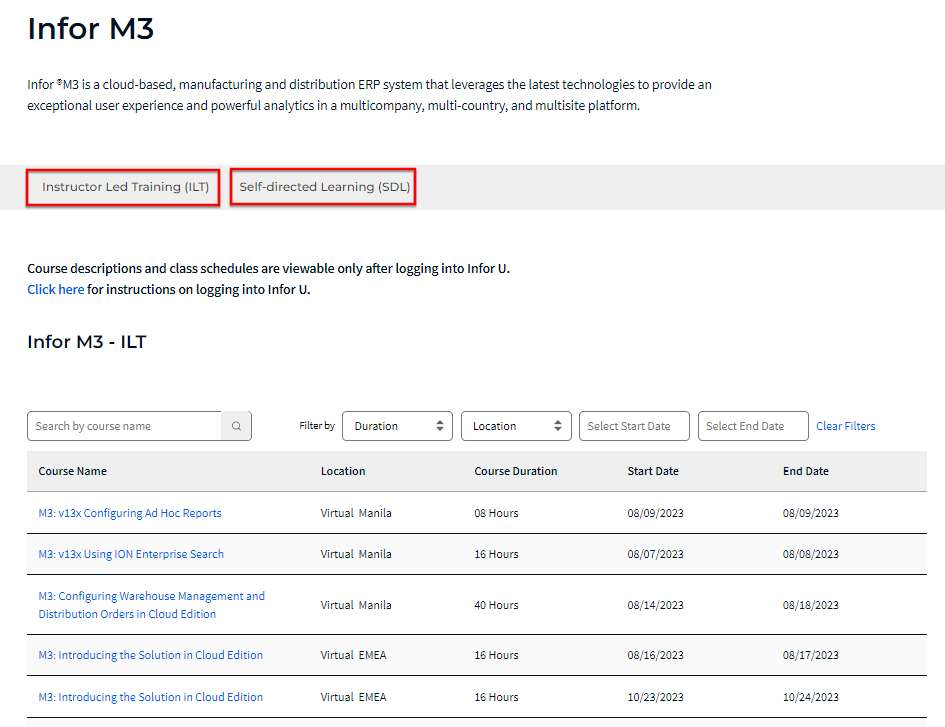
Task: Click the Location column header
Action: (x=343, y=471)
